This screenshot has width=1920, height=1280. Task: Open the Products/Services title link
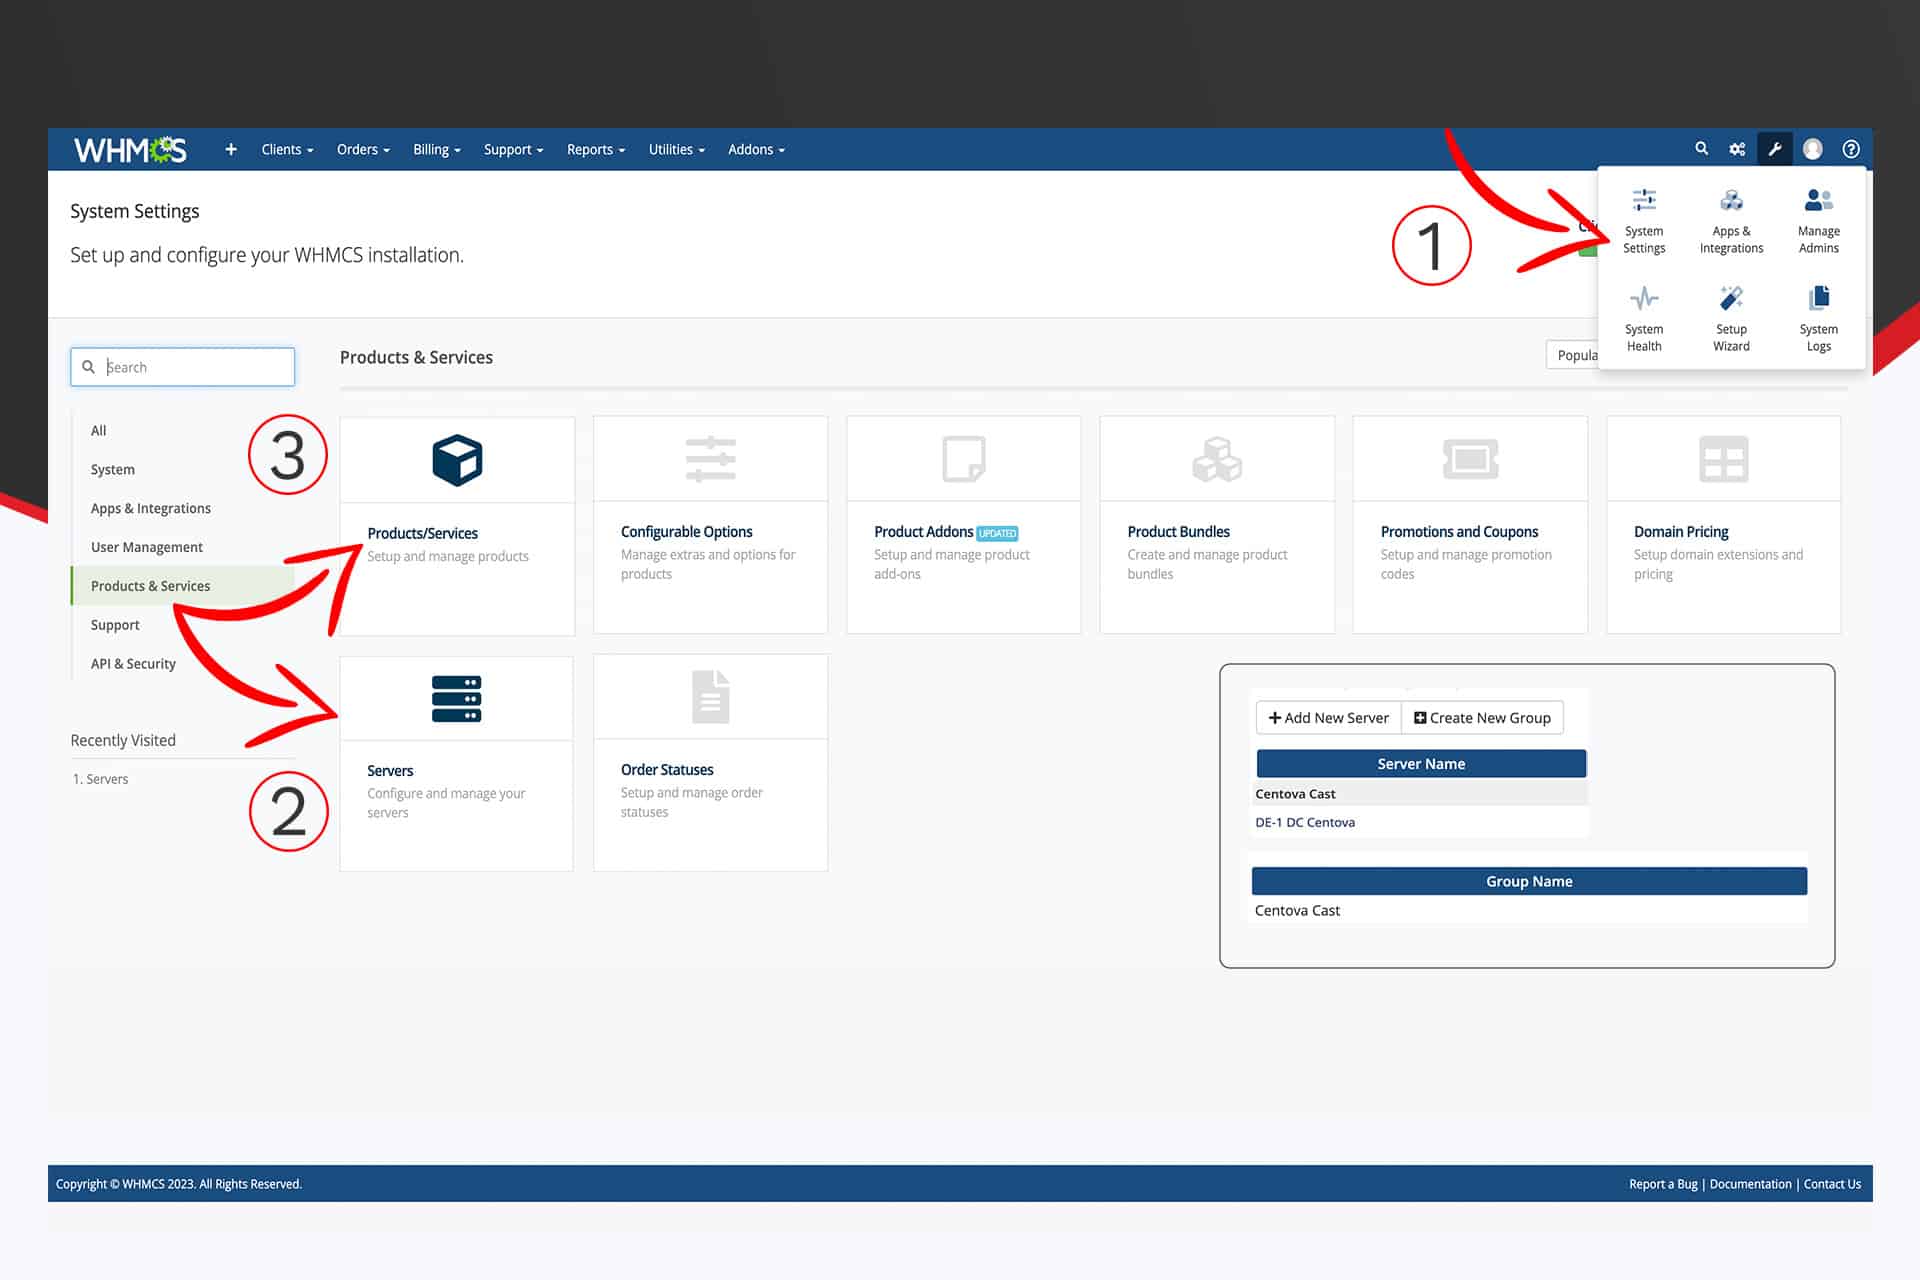pyautogui.click(x=422, y=533)
